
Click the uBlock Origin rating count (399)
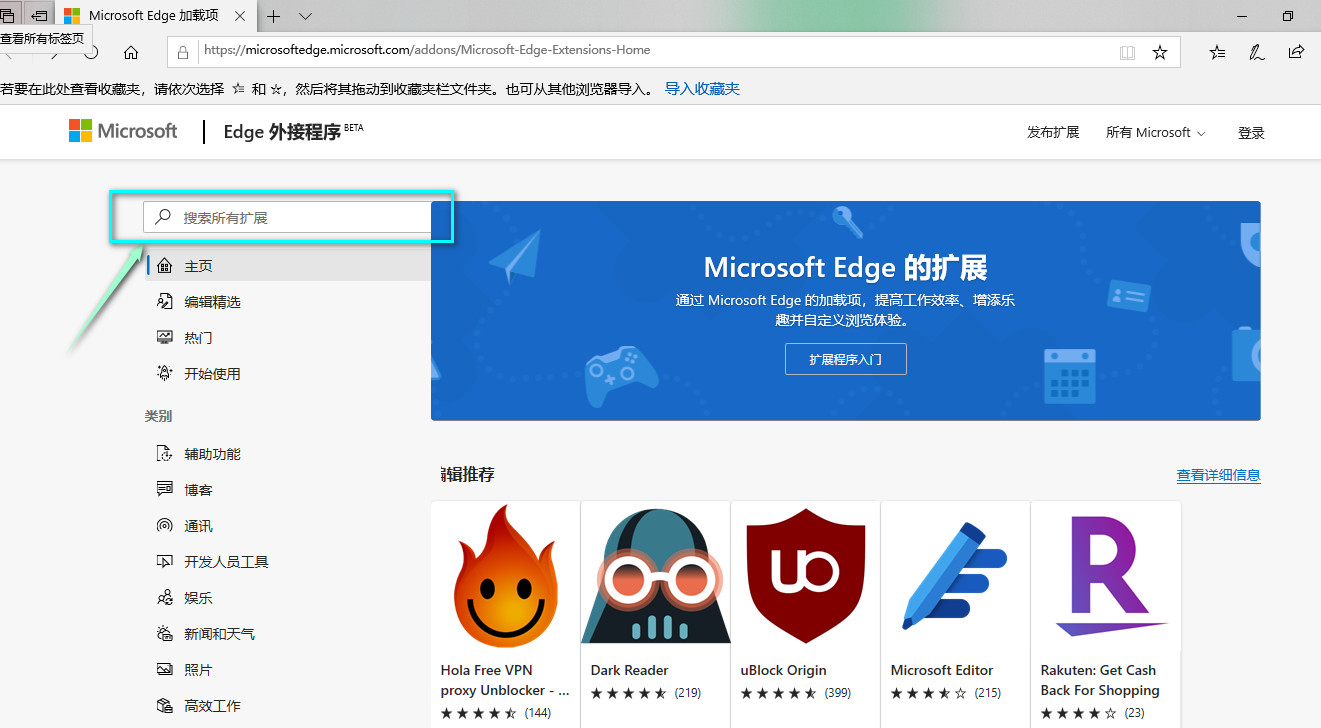point(837,693)
